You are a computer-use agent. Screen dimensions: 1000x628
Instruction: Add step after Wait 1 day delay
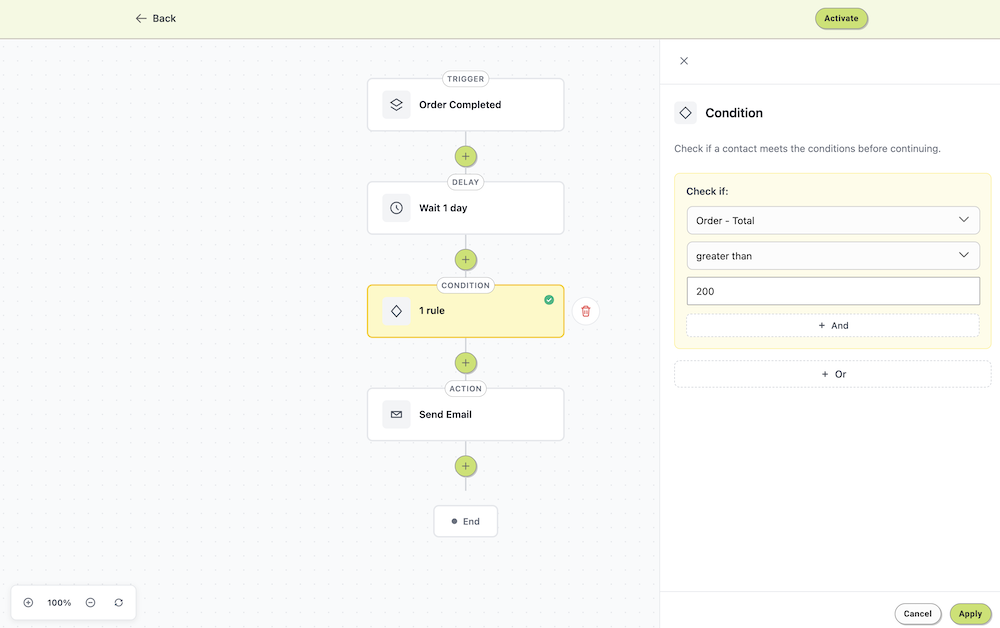(466, 259)
